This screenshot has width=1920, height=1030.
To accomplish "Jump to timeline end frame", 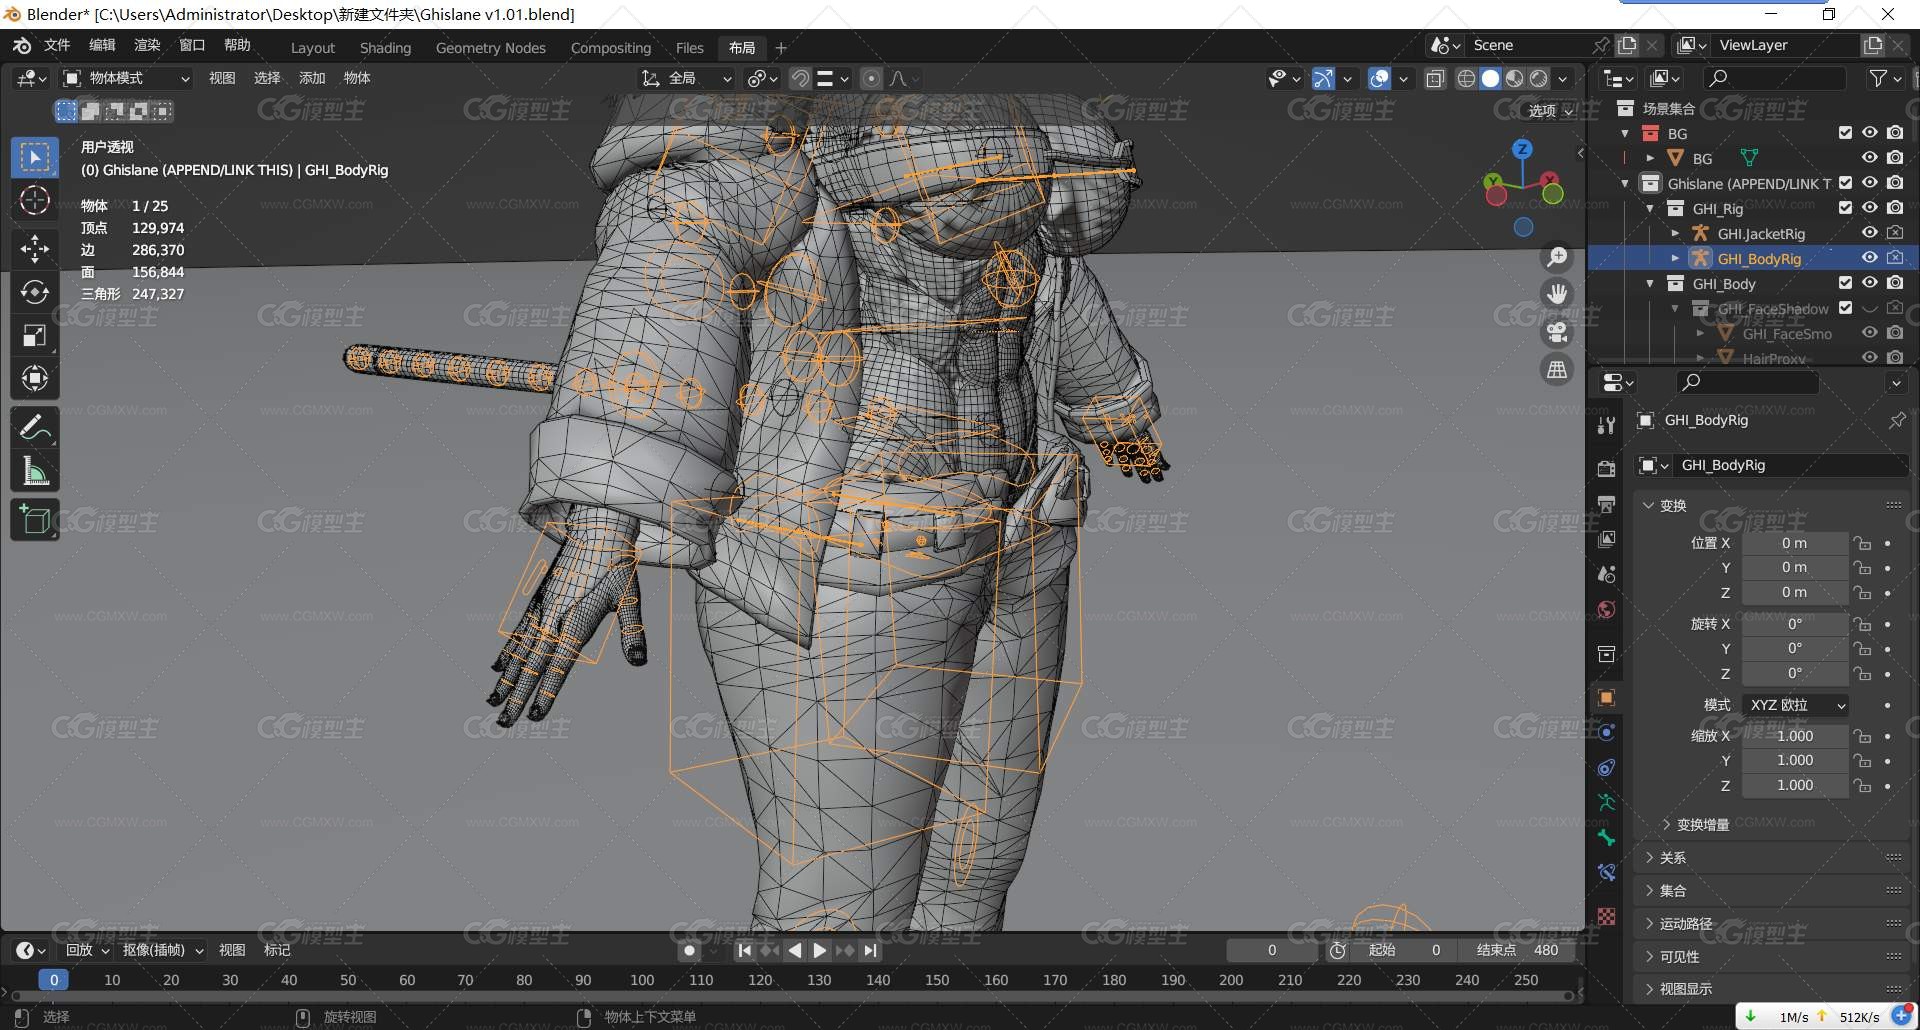I will [x=871, y=951].
